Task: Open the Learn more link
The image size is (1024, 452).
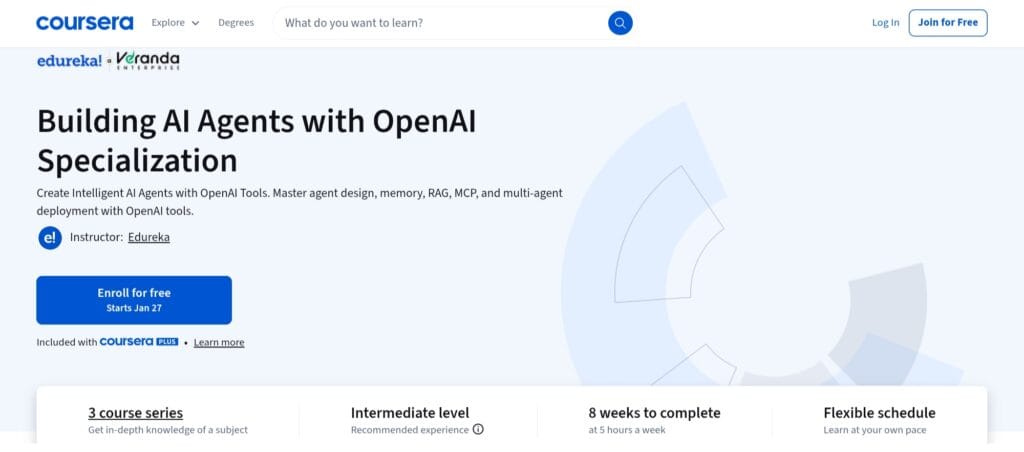Action: 219,342
